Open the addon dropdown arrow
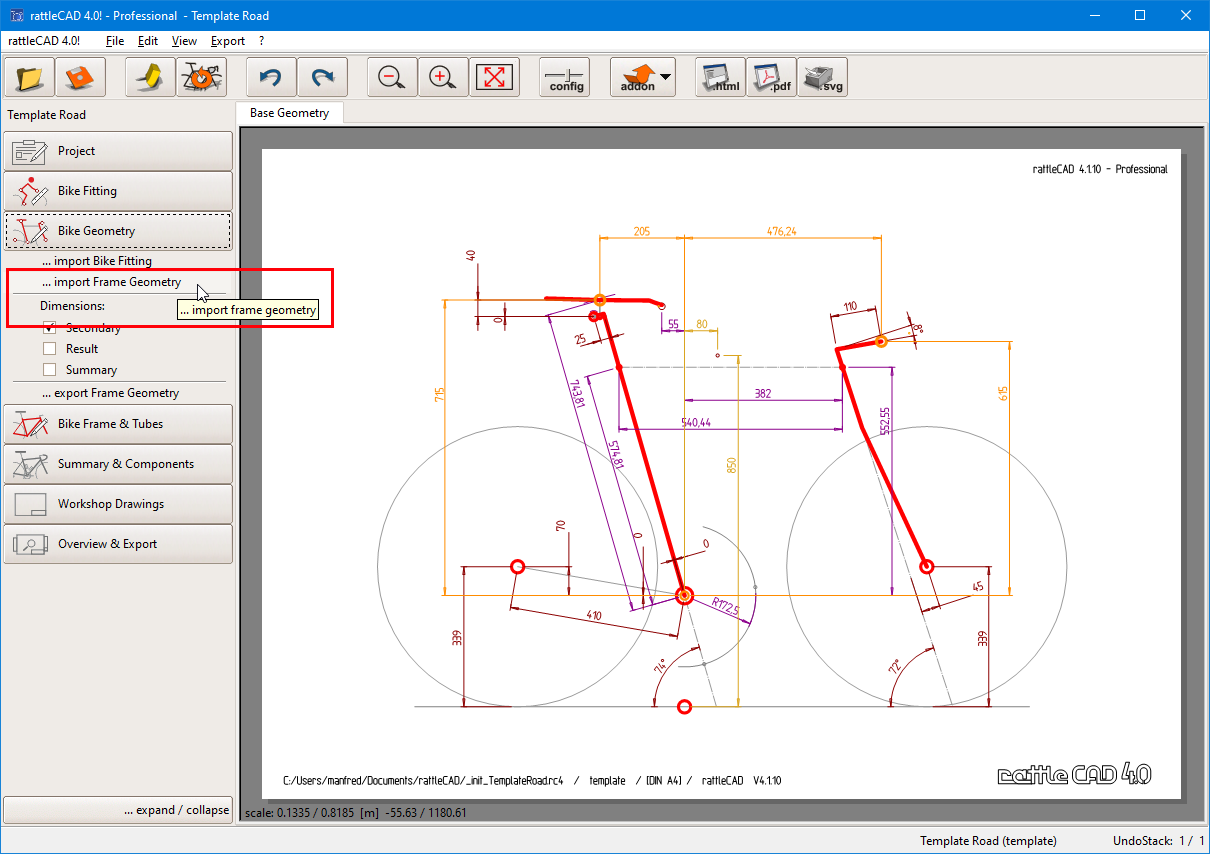1210x854 pixels. (665, 77)
